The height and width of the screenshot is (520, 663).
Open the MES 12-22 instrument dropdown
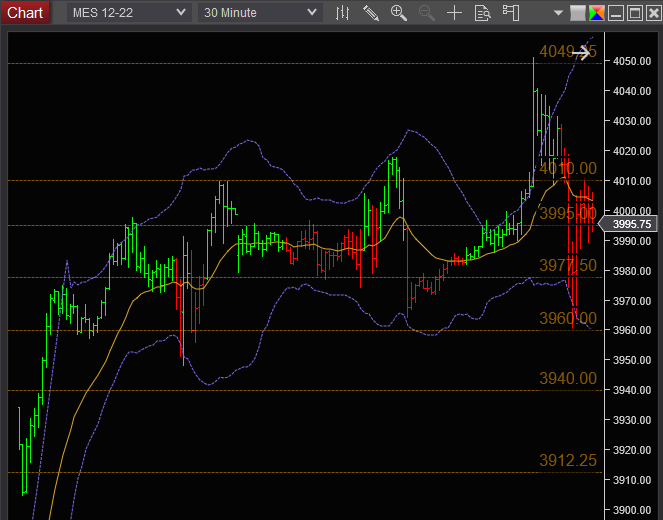pyautogui.click(x=129, y=13)
